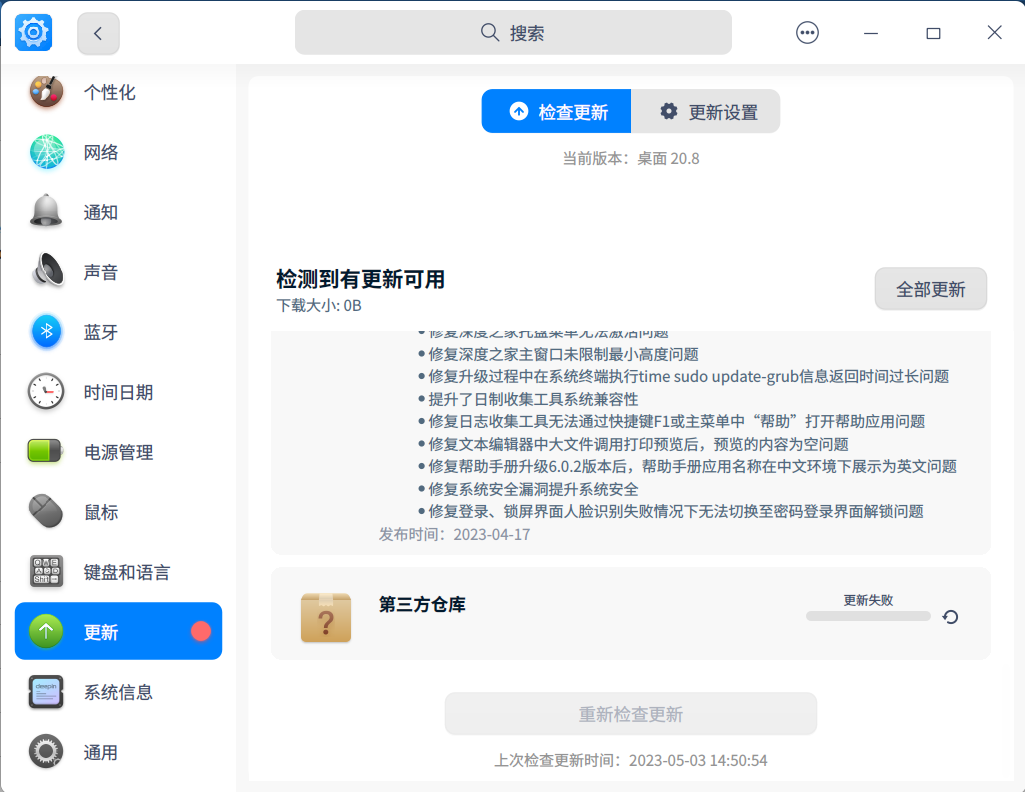Image resolution: width=1025 pixels, height=792 pixels.
Task: Click the green 更新 arrow icon
Action: pos(46,631)
